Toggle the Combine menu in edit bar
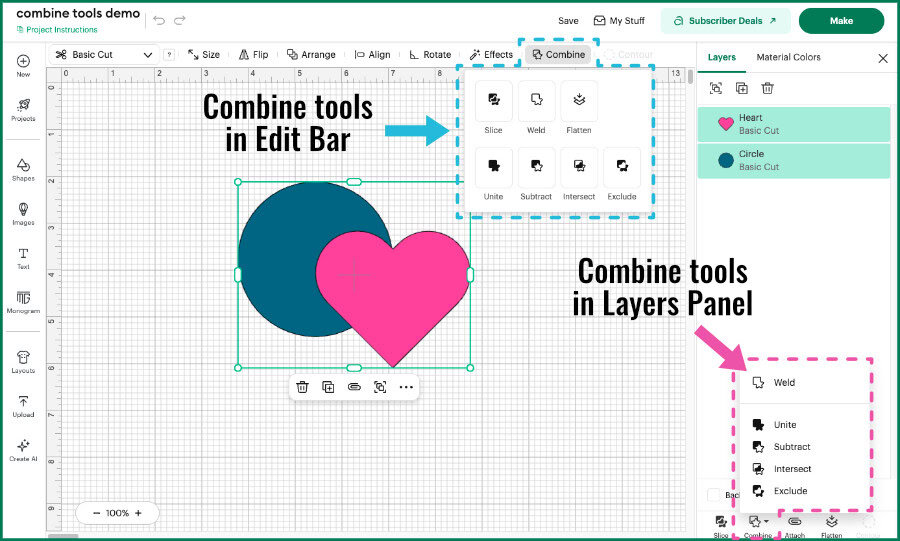This screenshot has width=900, height=541. tap(558, 55)
